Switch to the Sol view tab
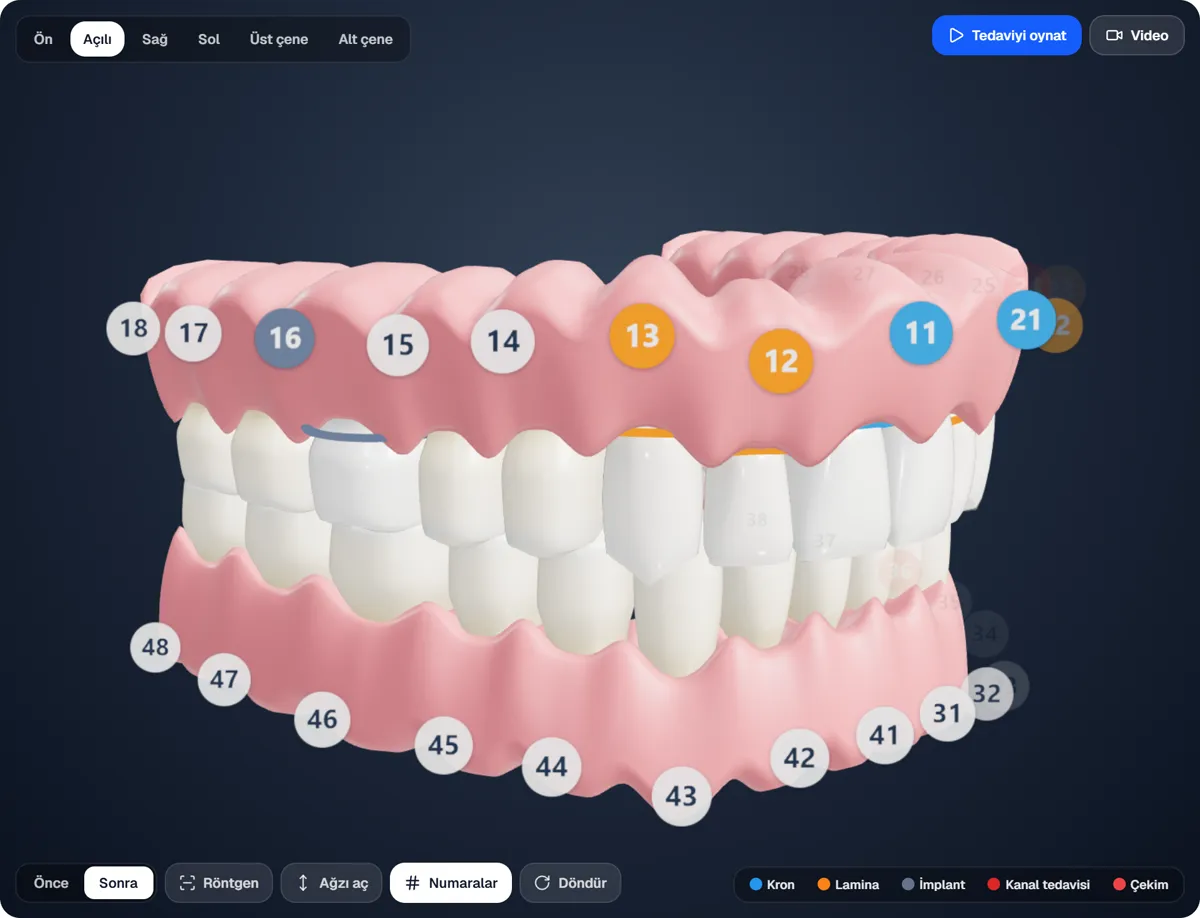The height and width of the screenshot is (918, 1200). tap(209, 39)
